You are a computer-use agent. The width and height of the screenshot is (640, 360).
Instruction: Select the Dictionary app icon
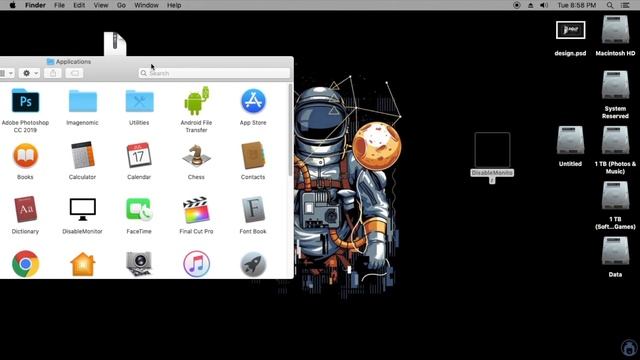click(x=25, y=209)
